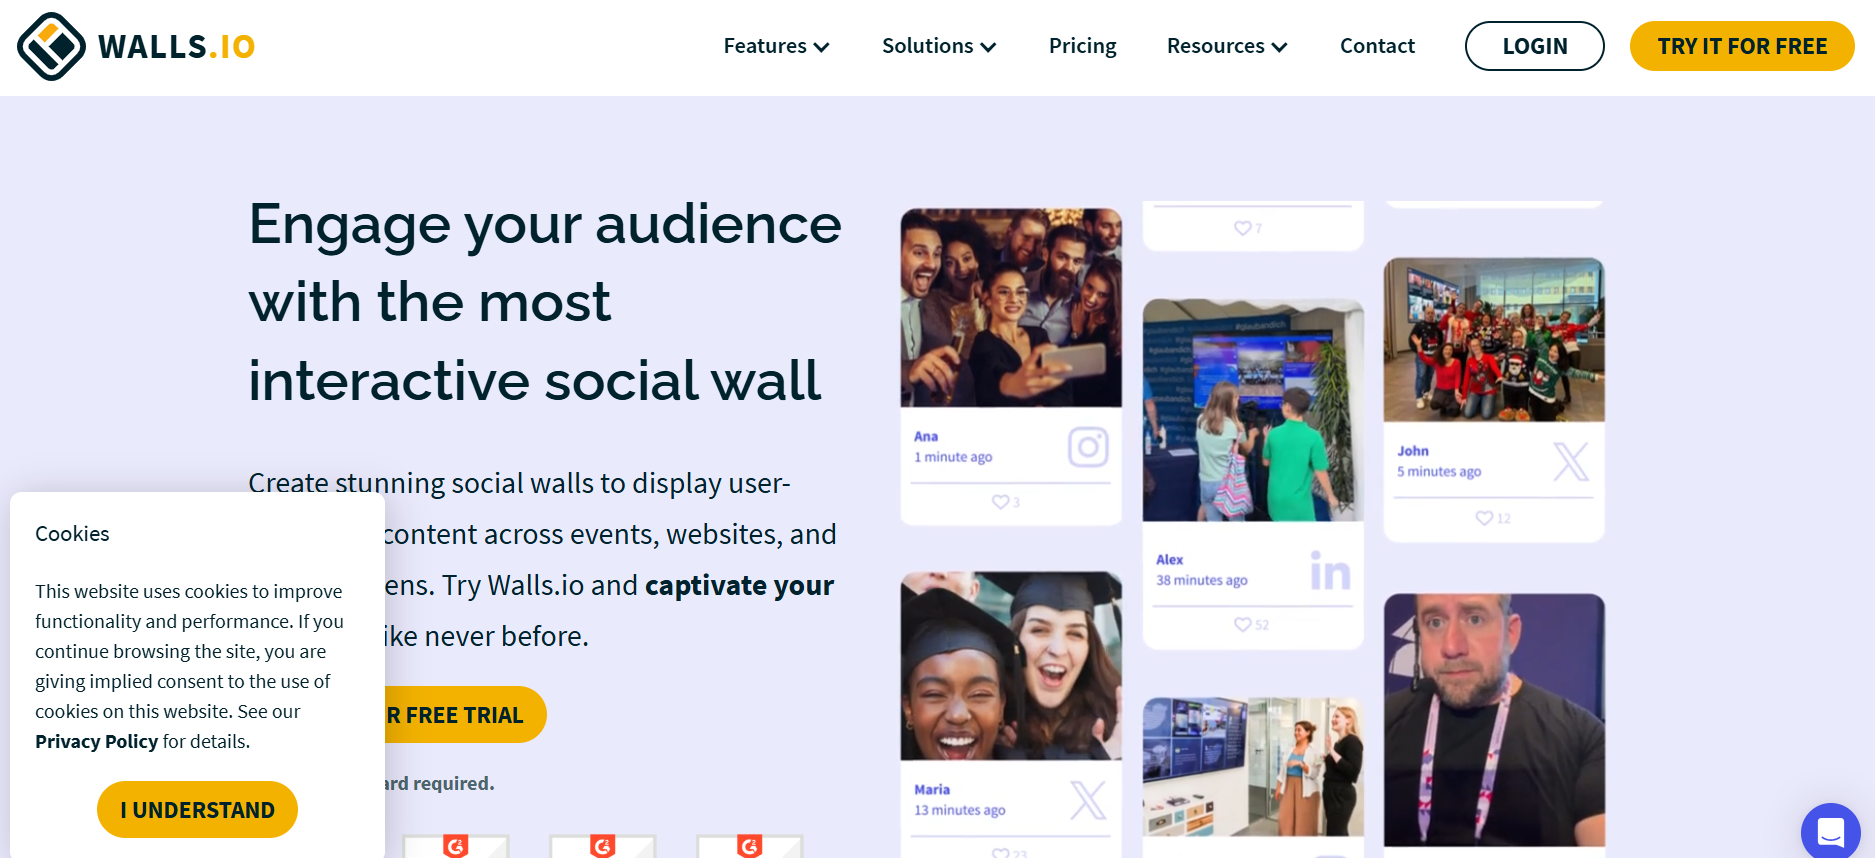Click '13 minutes ago' timestamp

point(959,810)
